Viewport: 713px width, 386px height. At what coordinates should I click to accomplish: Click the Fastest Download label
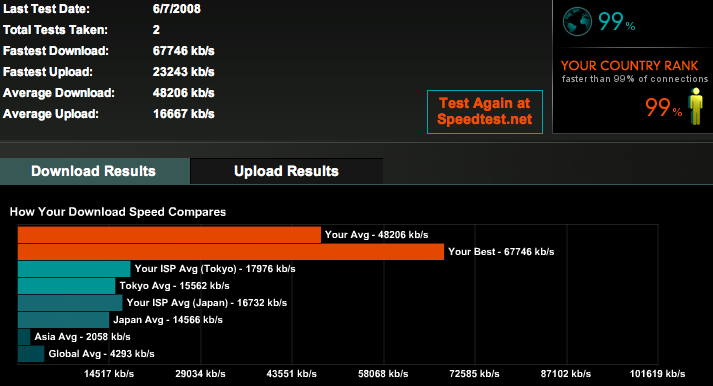56,51
